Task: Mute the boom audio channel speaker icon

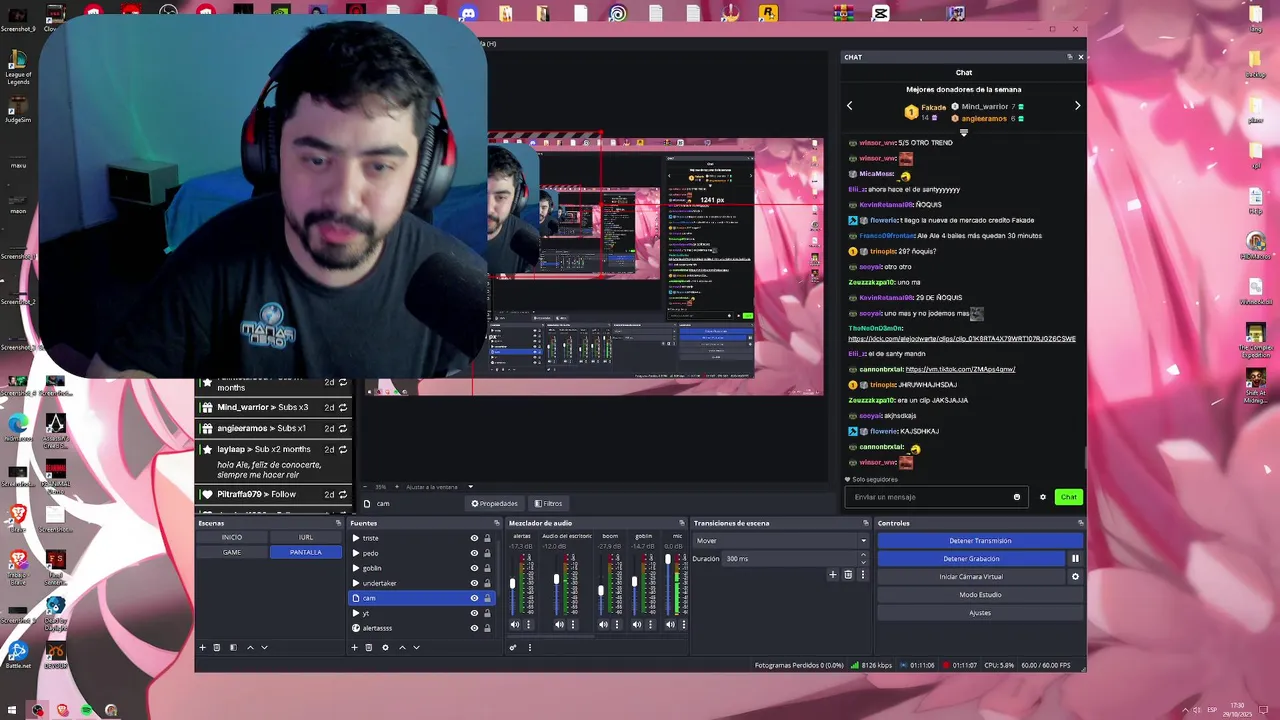Action: pos(603,625)
